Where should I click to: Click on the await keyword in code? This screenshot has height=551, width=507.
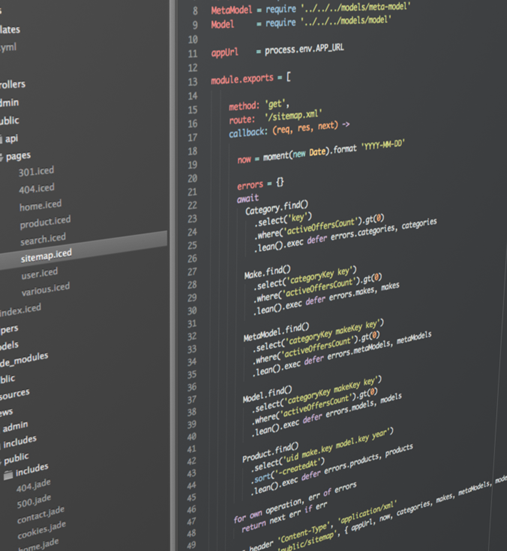coord(248,199)
